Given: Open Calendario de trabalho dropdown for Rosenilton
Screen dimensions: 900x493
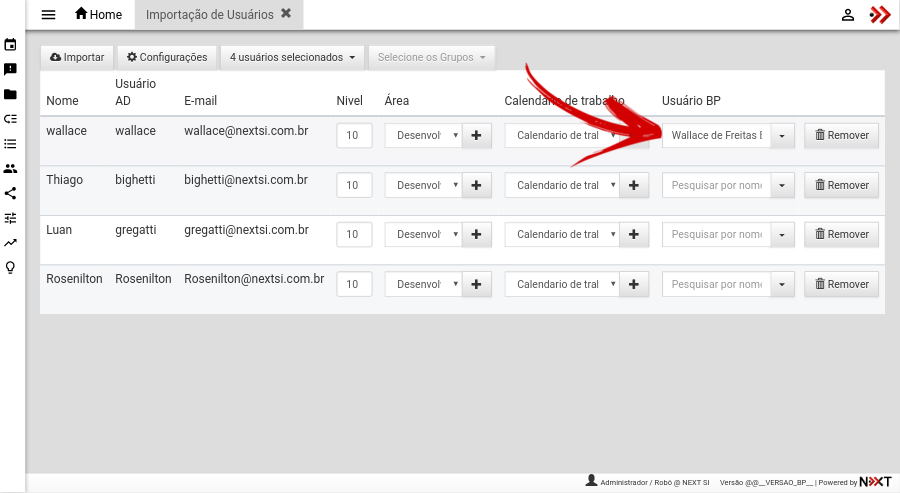Looking at the screenshot, I should [561, 284].
